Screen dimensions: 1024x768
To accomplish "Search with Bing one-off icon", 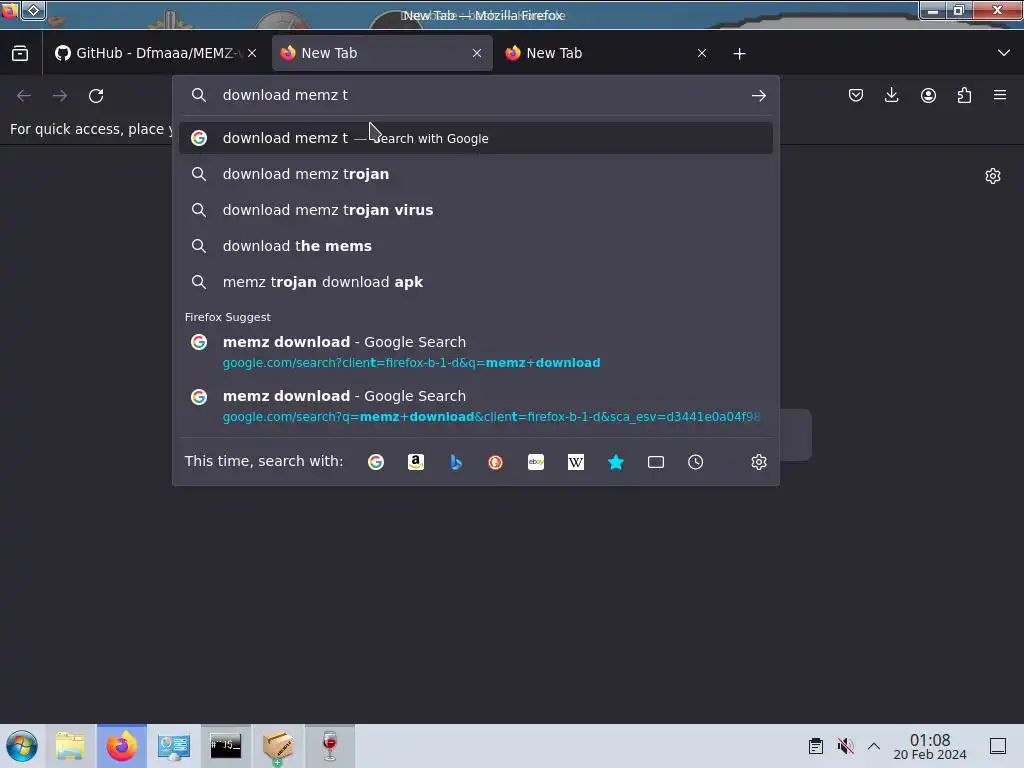I will point(456,462).
